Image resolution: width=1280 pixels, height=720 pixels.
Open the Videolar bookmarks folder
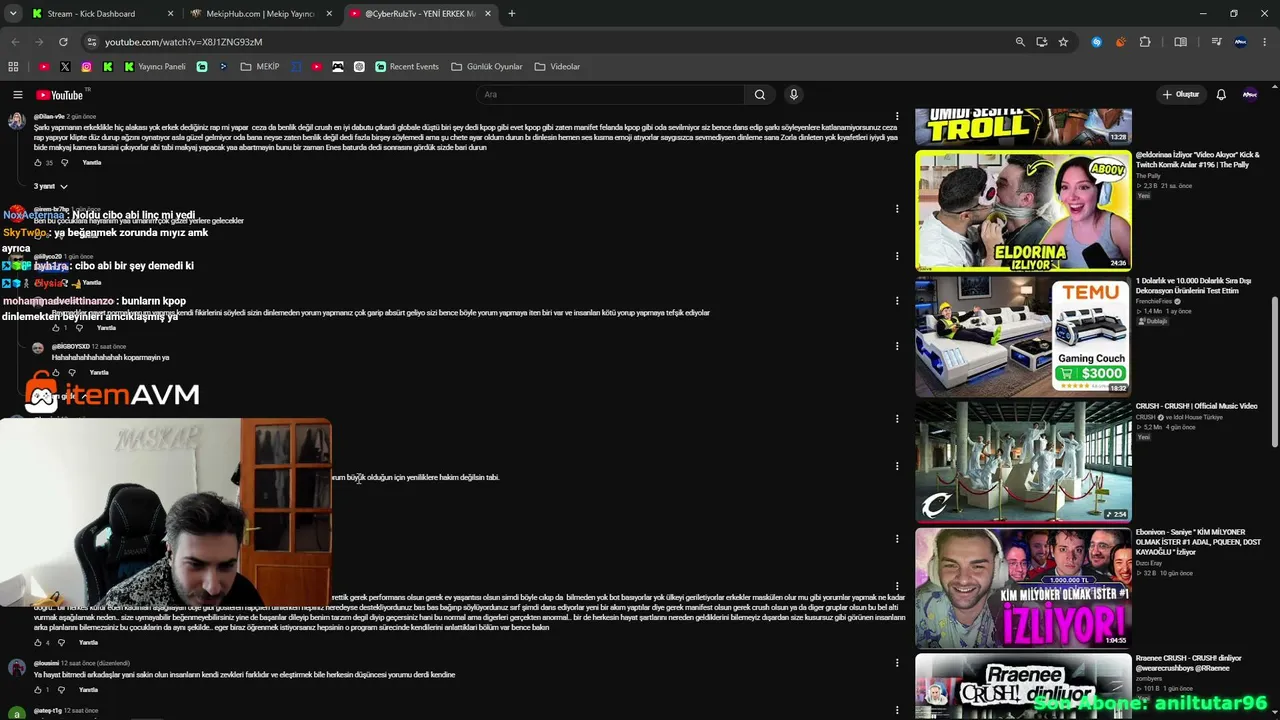tap(557, 67)
